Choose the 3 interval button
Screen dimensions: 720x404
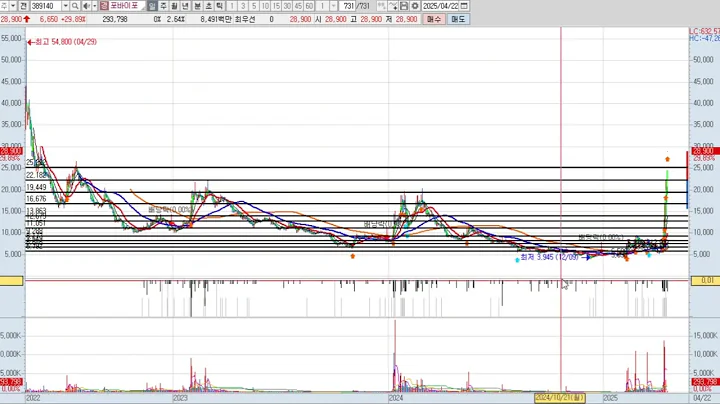[x=243, y=6]
